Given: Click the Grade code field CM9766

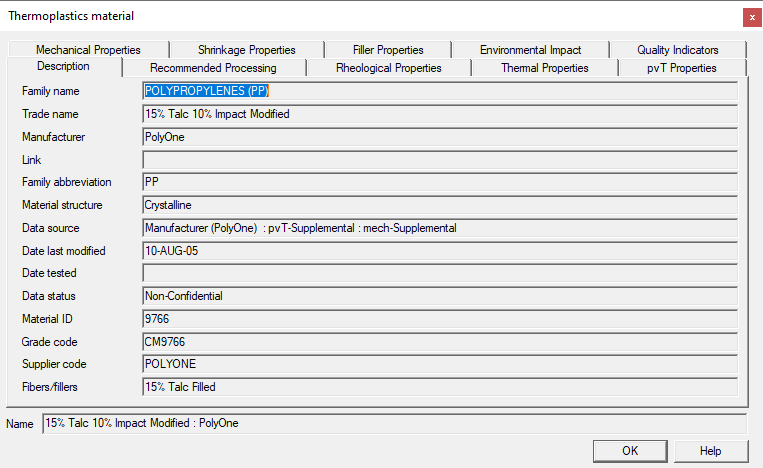Looking at the screenshot, I should point(440,342).
